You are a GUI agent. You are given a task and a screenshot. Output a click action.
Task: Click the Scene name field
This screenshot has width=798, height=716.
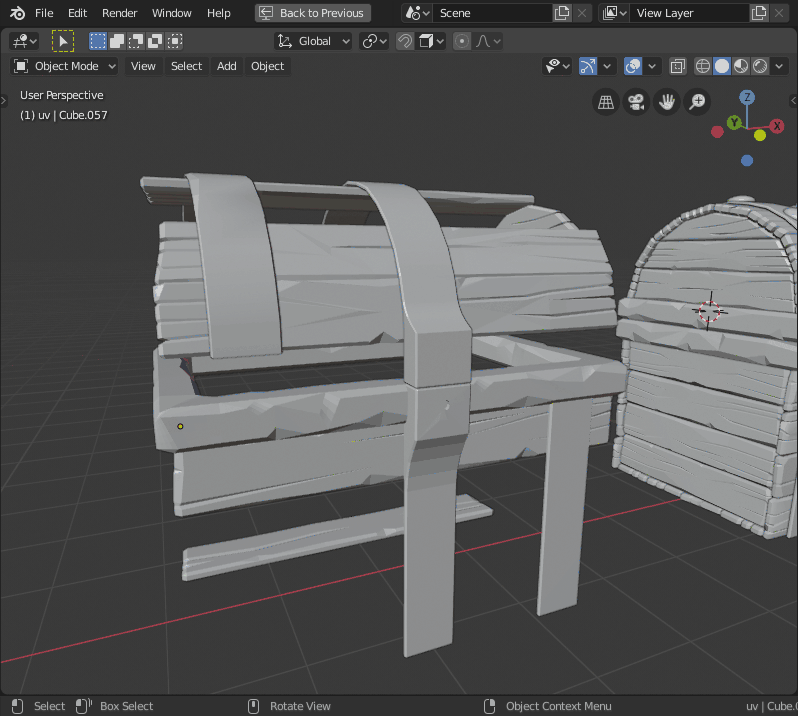[492, 13]
